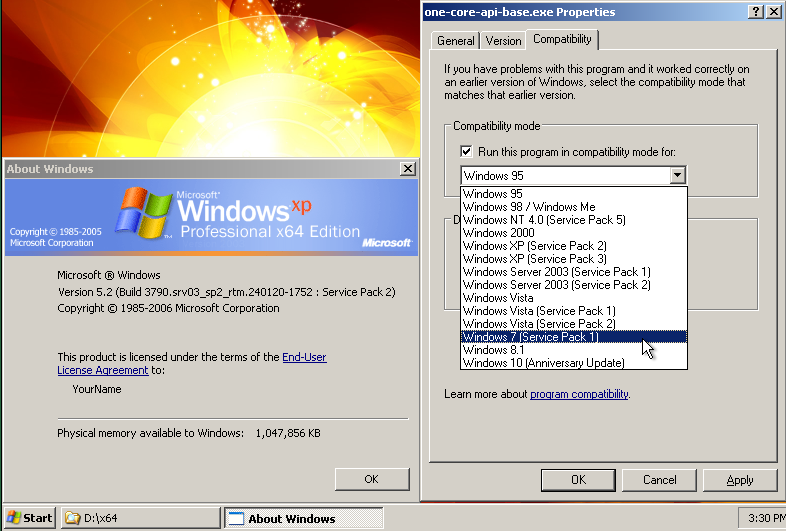The width and height of the screenshot is (786, 531).
Task: Close the one-core-api-base.exe Properties dialog
Action: pyautogui.click(x=773, y=12)
